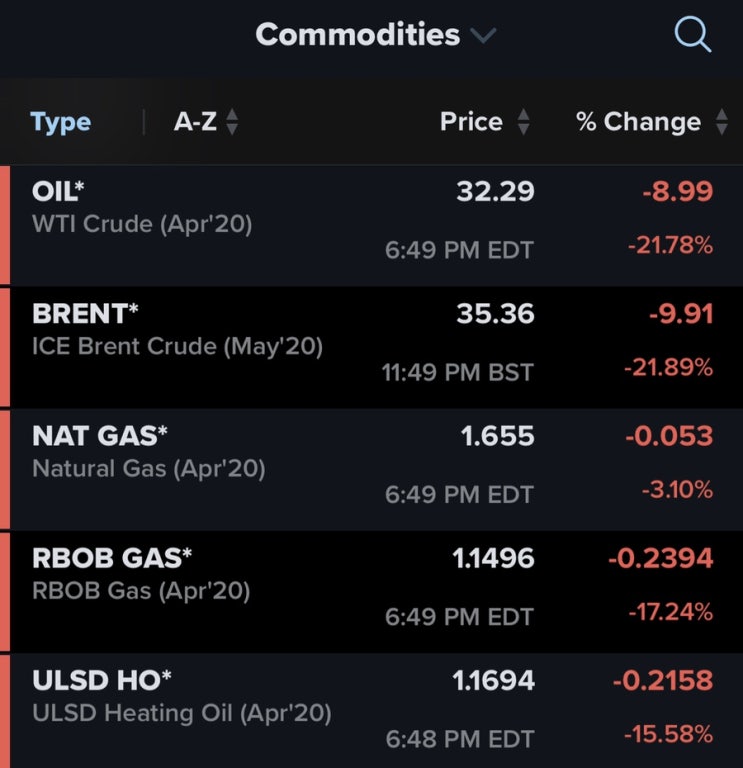The image size is (743, 768).
Task: Sort by the Price column header
Action: pos(471,121)
